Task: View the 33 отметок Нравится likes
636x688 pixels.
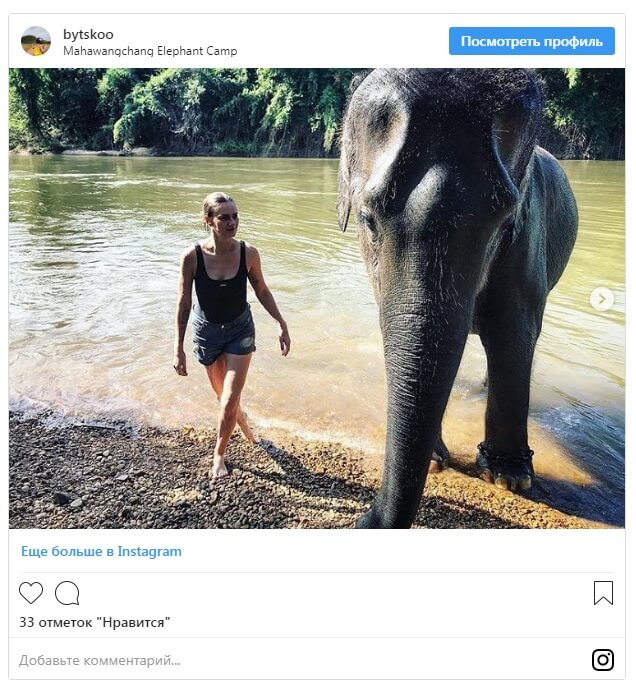Action: point(95,622)
